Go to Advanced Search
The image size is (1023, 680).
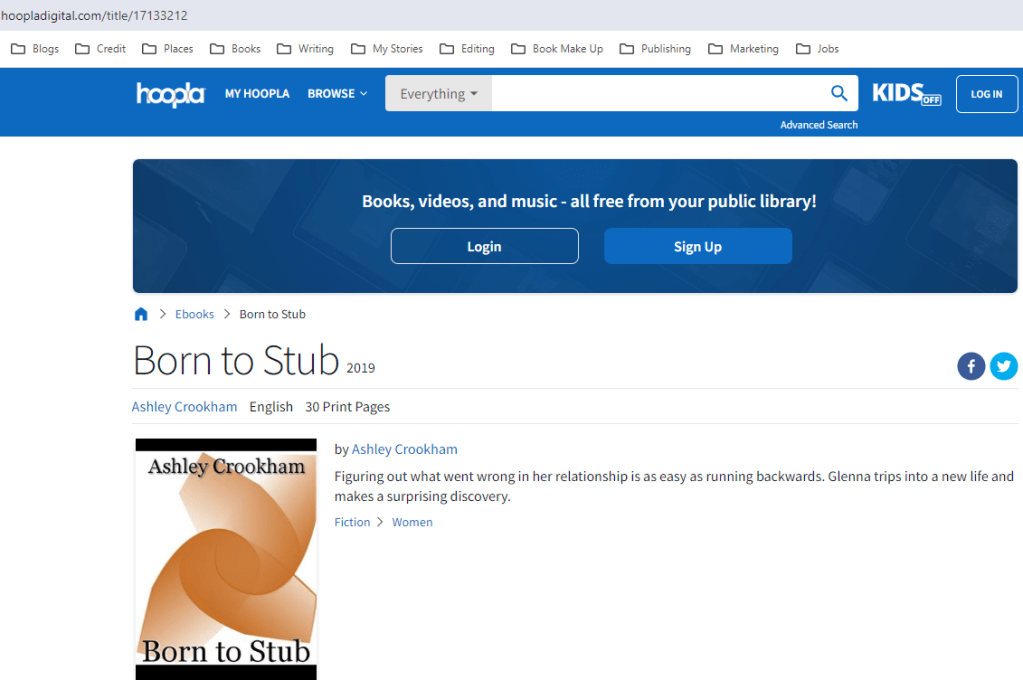[818, 124]
